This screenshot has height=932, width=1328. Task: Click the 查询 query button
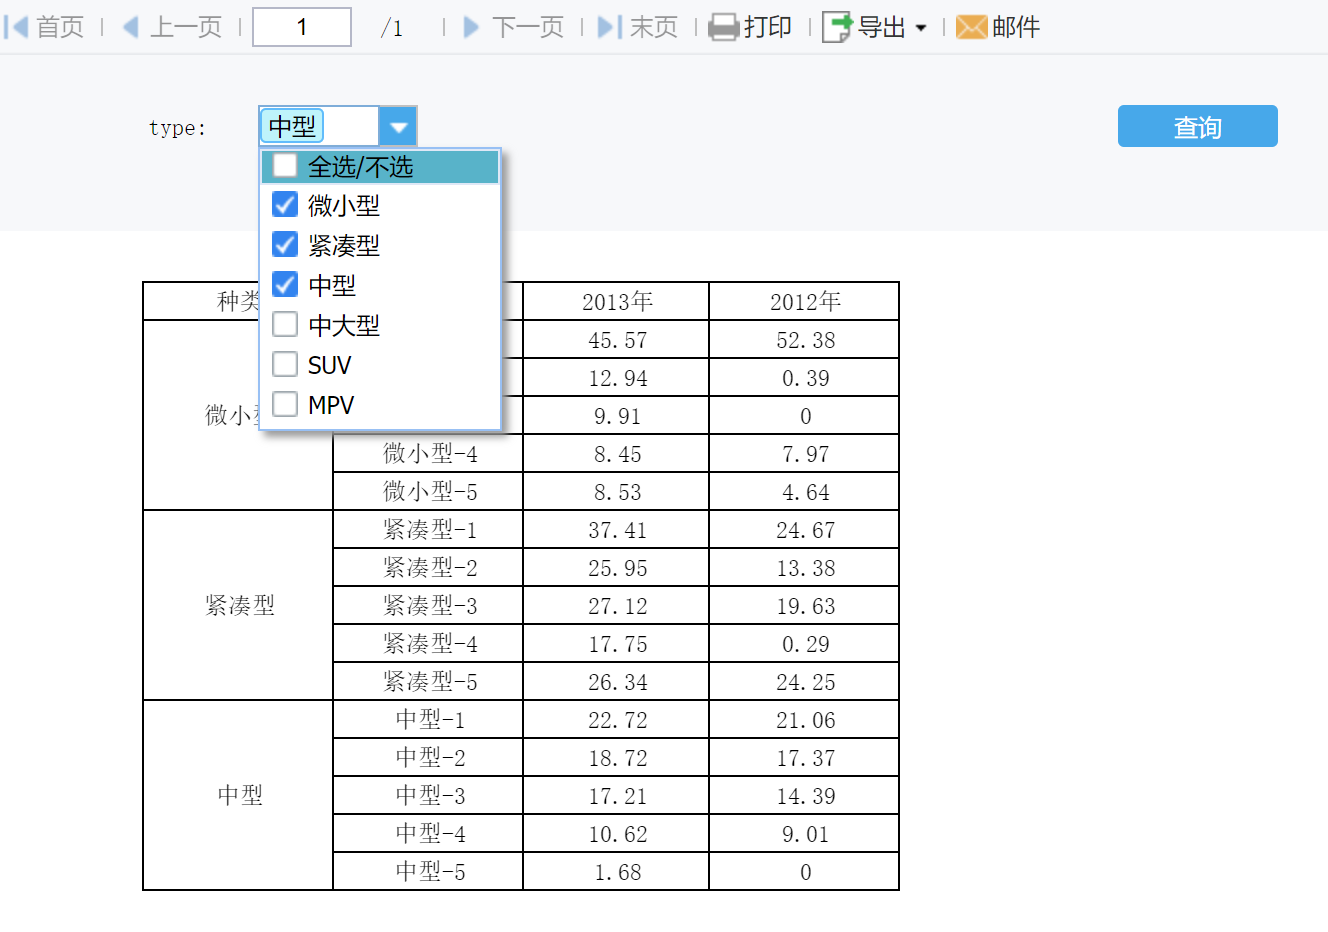[1198, 126]
